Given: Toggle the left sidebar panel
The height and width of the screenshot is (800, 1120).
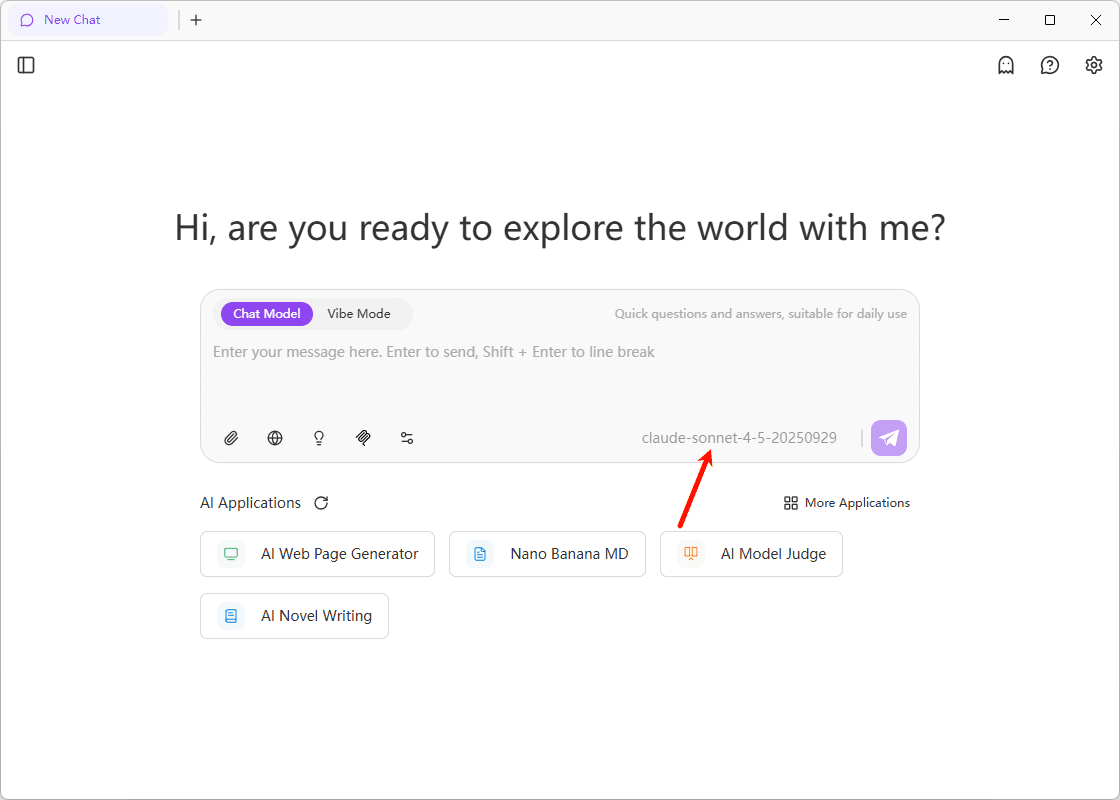Looking at the screenshot, I should [27, 65].
